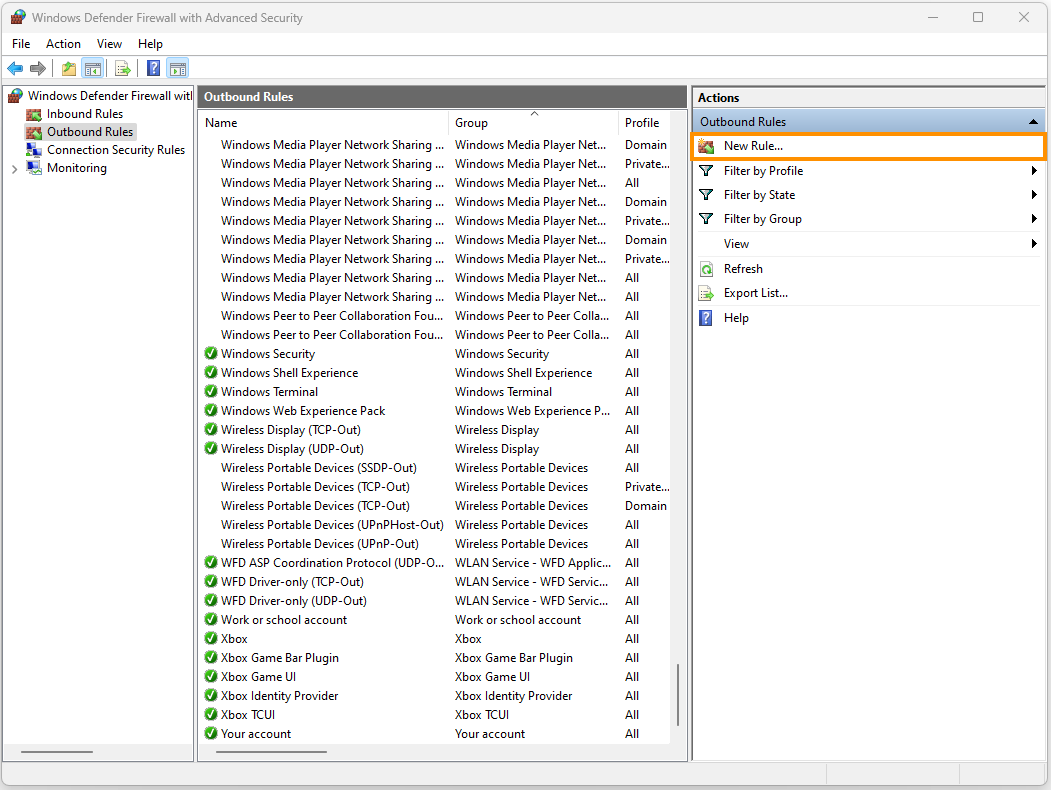The width and height of the screenshot is (1051, 790).
Task: Click the horizontal scrollbar under rules list
Action: pyautogui.click(x=271, y=752)
